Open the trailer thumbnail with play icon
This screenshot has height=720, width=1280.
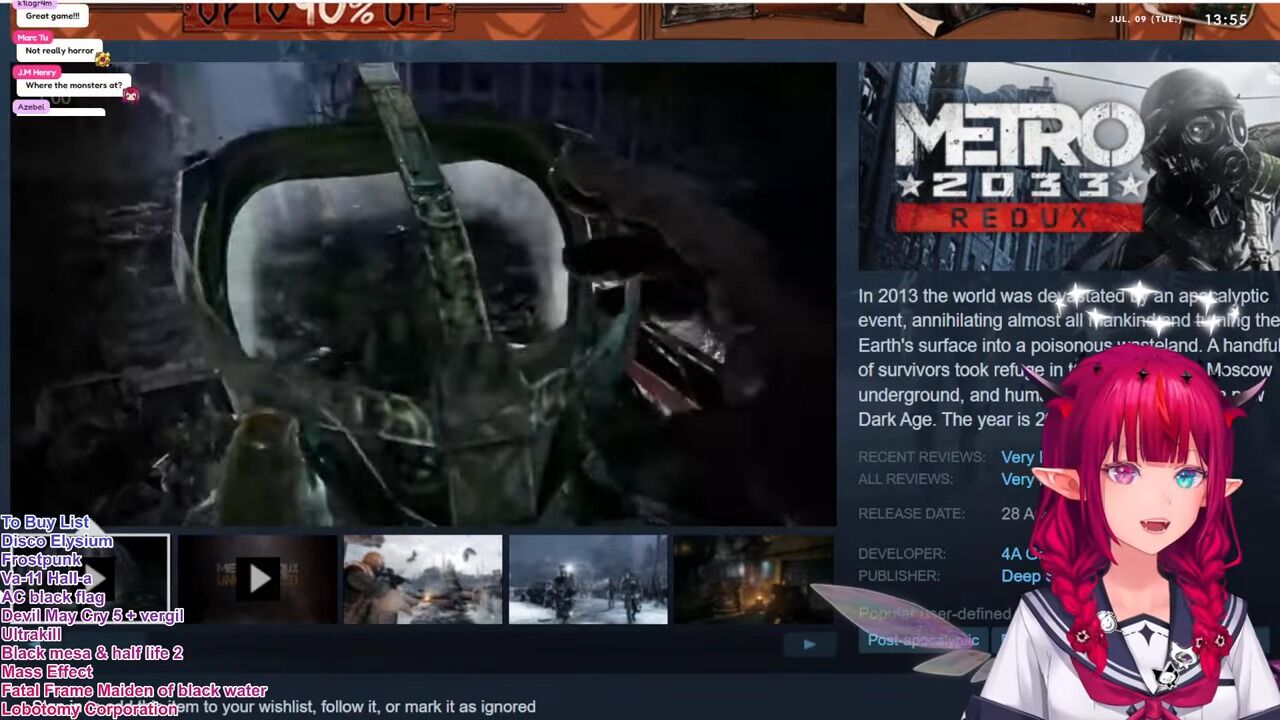coord(258,579)
